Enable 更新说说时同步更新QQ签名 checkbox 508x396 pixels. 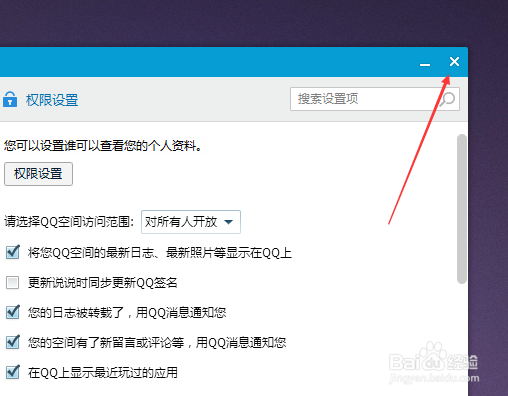click(x=13, y=282)
